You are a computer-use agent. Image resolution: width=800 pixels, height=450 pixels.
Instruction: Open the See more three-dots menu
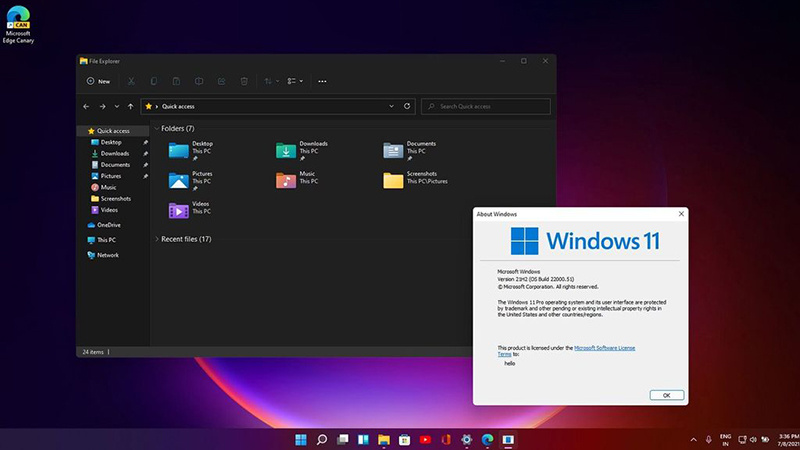(322, 81)
